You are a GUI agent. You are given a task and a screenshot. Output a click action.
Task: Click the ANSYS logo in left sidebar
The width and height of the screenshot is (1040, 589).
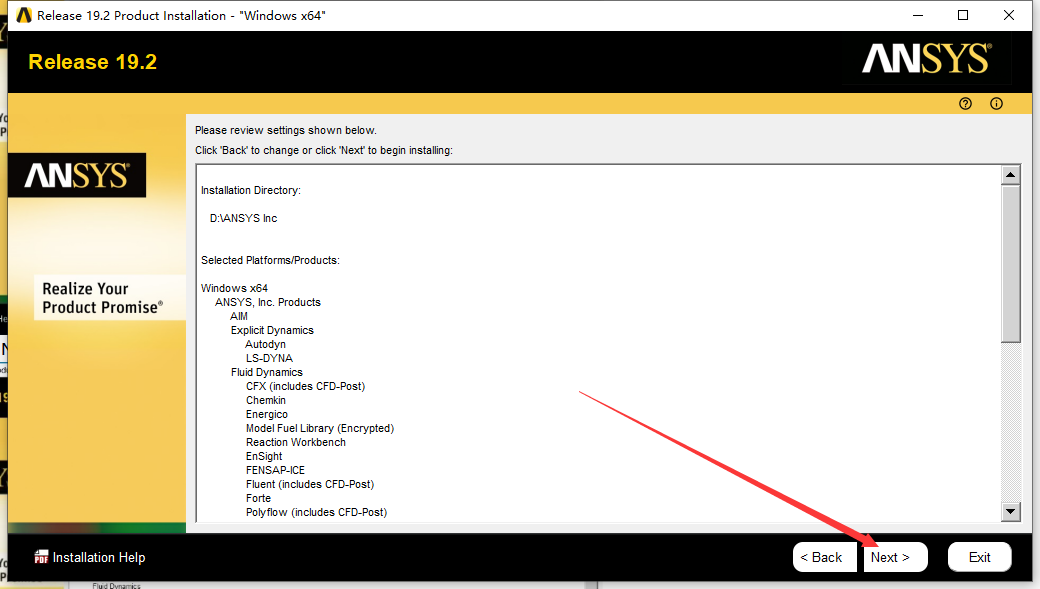pos(77,175)
